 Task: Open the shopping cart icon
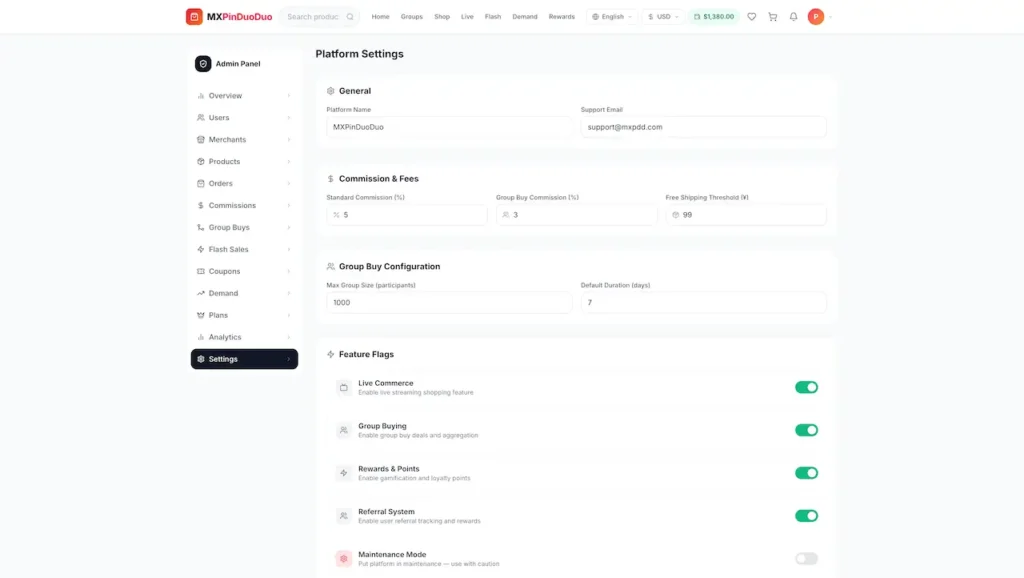pos(773,16)
